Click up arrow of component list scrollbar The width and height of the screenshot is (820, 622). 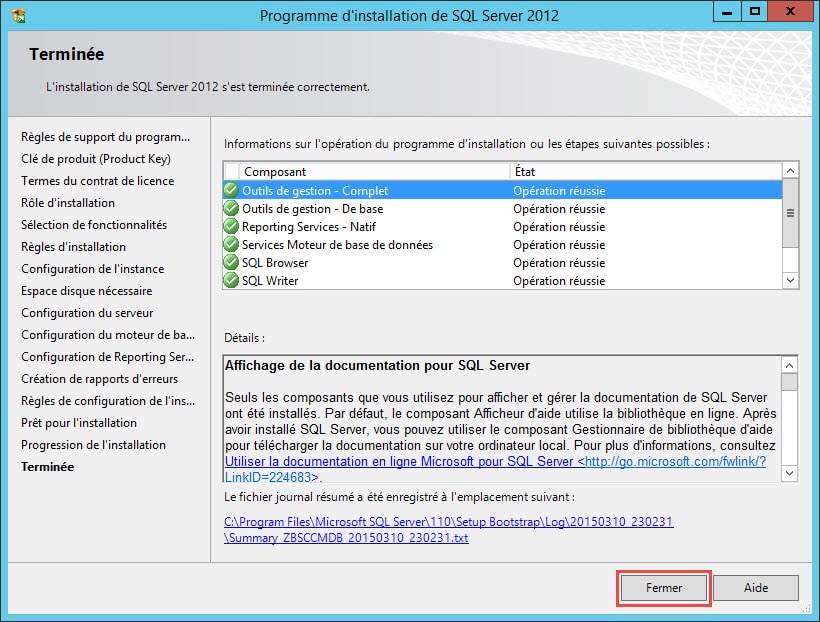pyautogui.click(x=791, y=171)
